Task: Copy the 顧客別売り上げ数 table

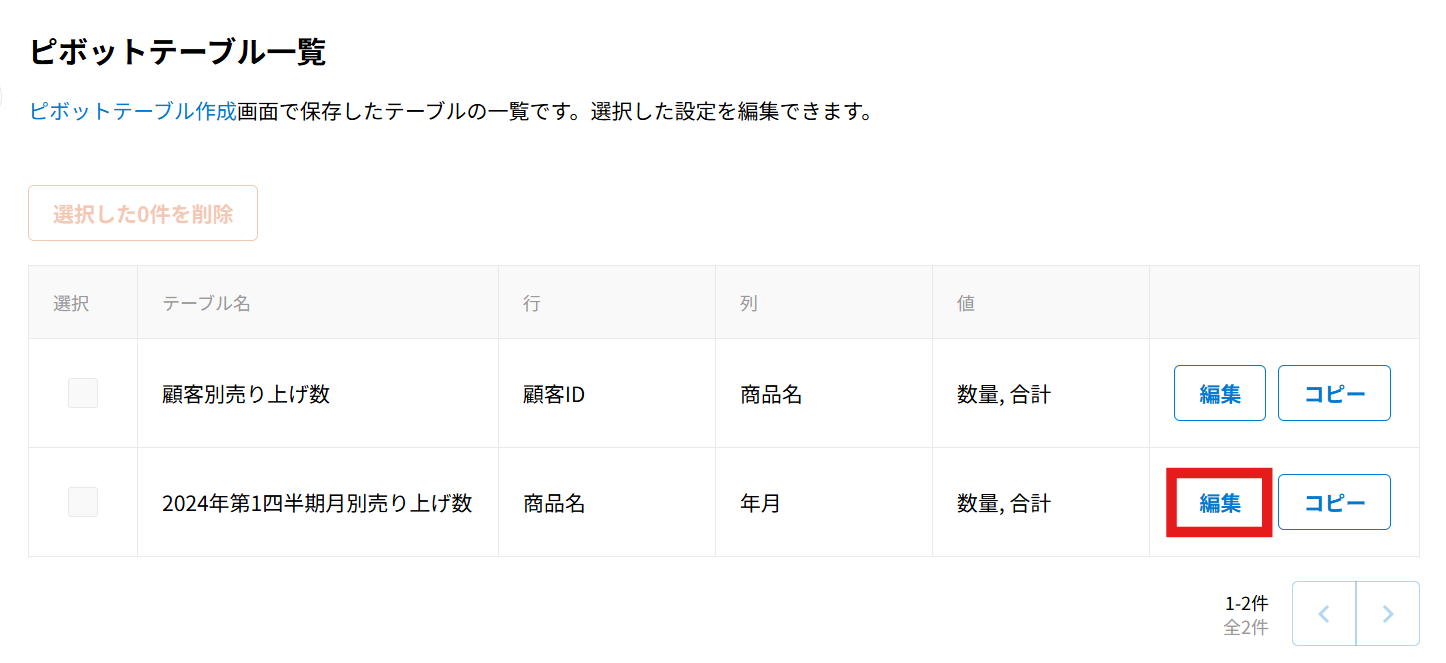Action: pyautogui.click(x=1334, y=393)
